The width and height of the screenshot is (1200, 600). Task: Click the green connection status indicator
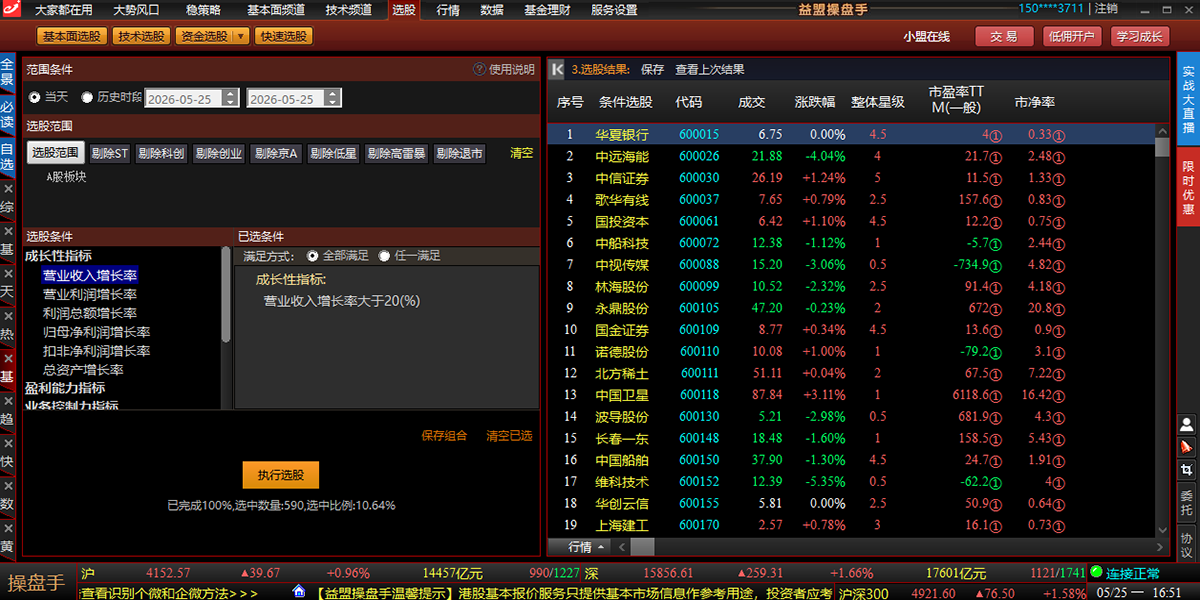1096,573
